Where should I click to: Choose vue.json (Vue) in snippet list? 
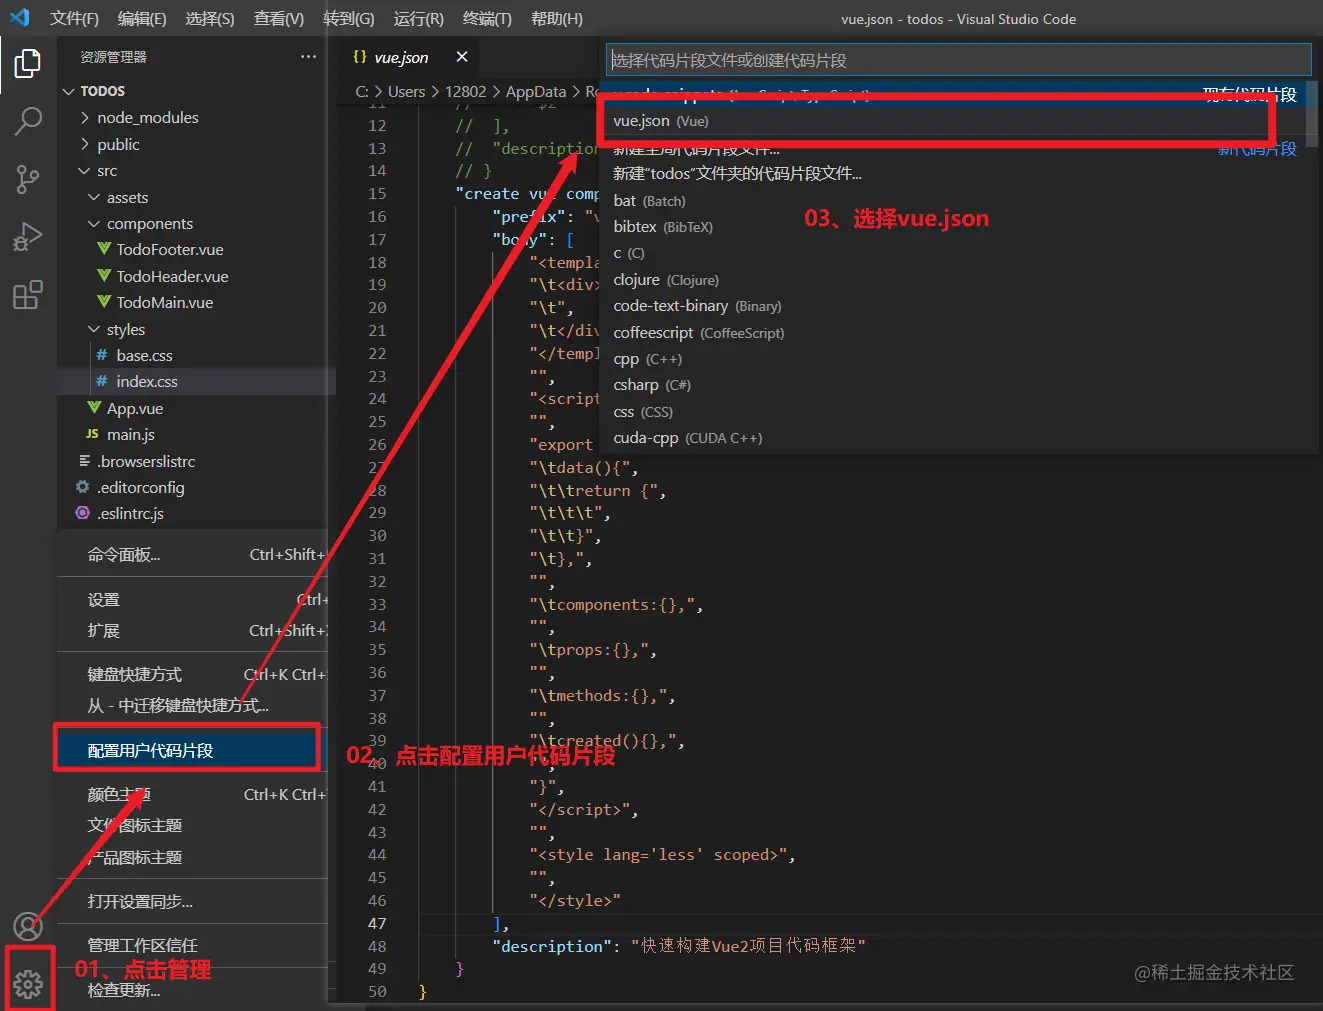[x=660, y=121]
